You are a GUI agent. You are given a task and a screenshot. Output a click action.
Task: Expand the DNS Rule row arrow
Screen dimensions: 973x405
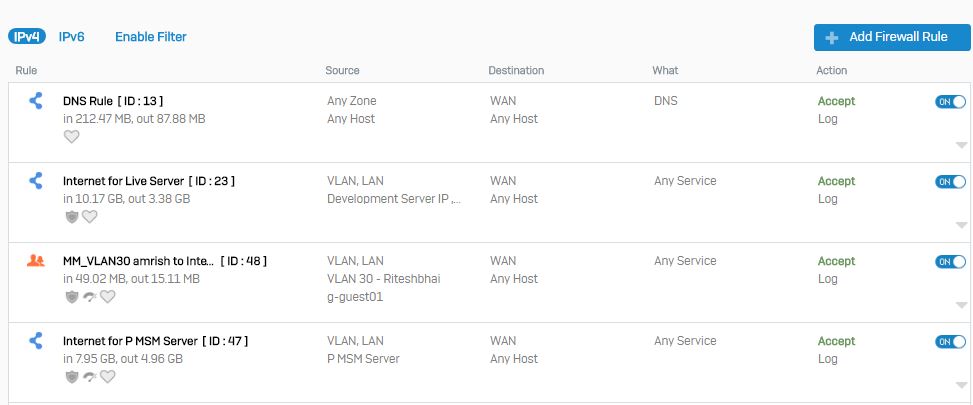(961, 145)
